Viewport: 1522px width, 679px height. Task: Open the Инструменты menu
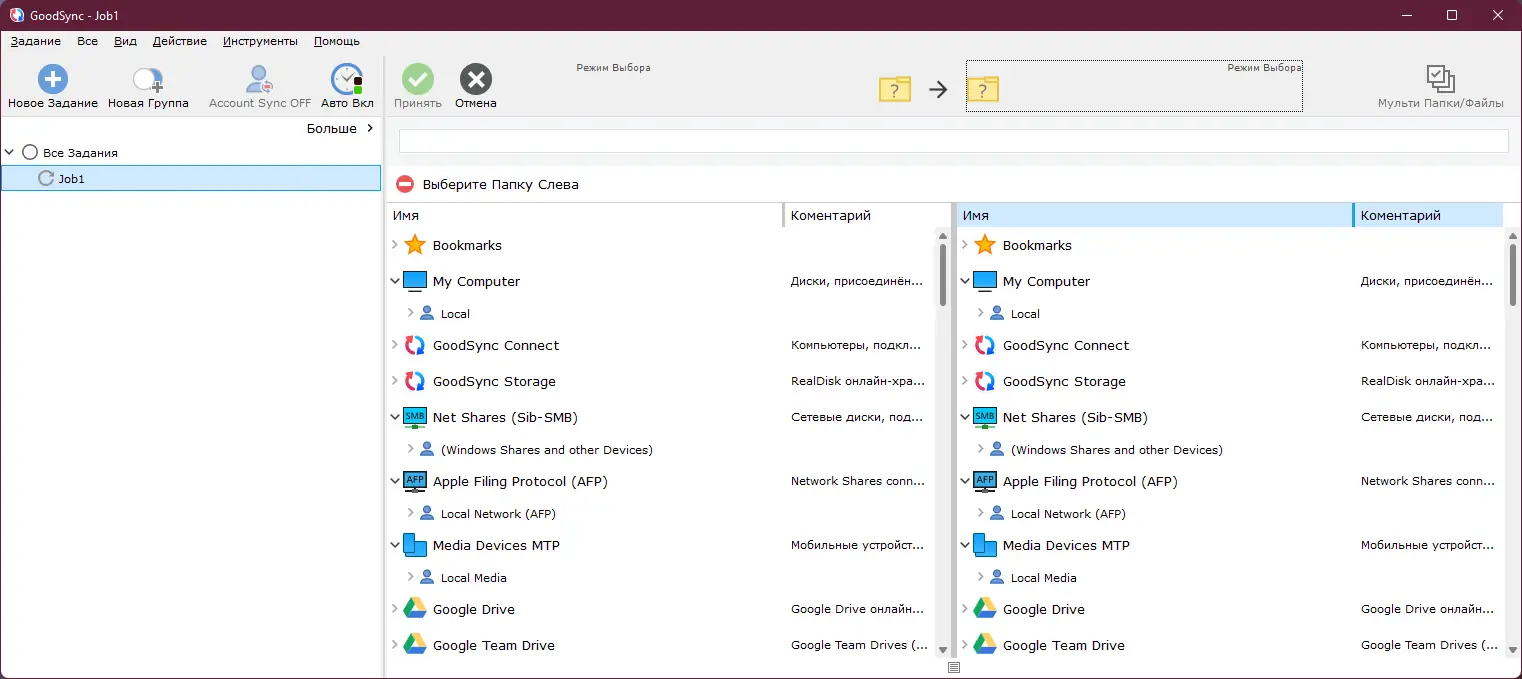[260, 41]
